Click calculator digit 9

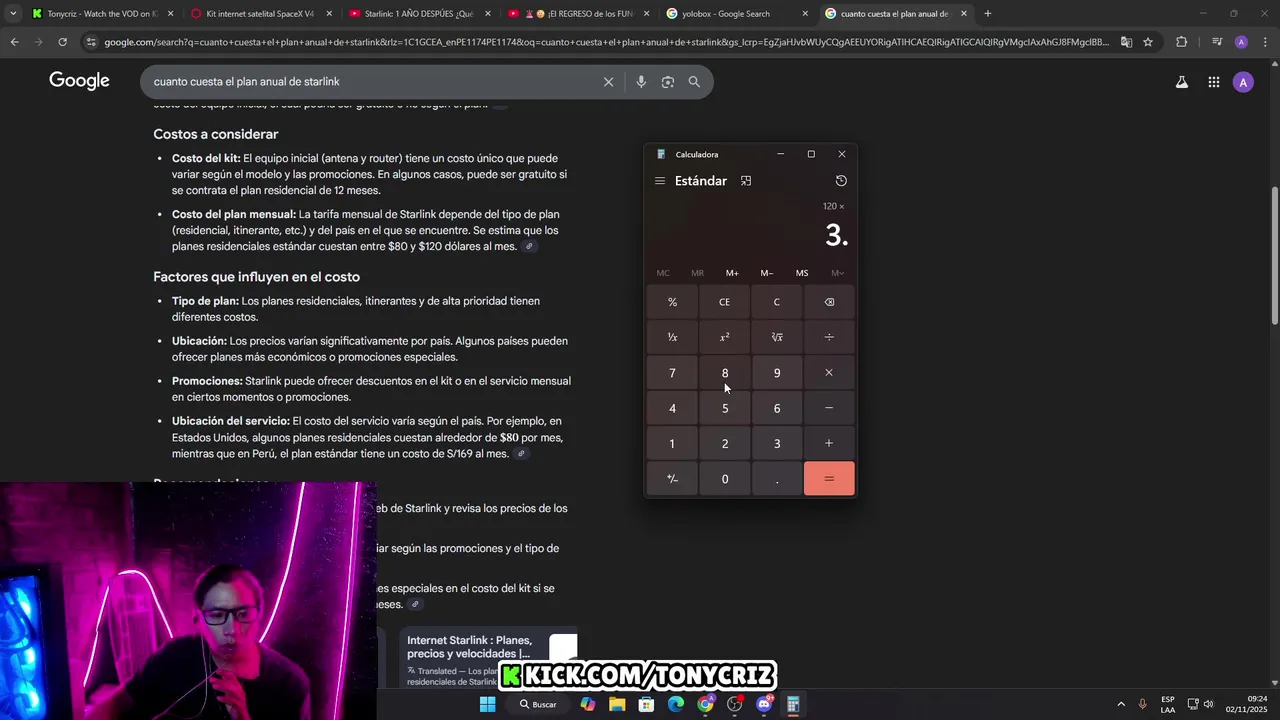pos(777,373)
